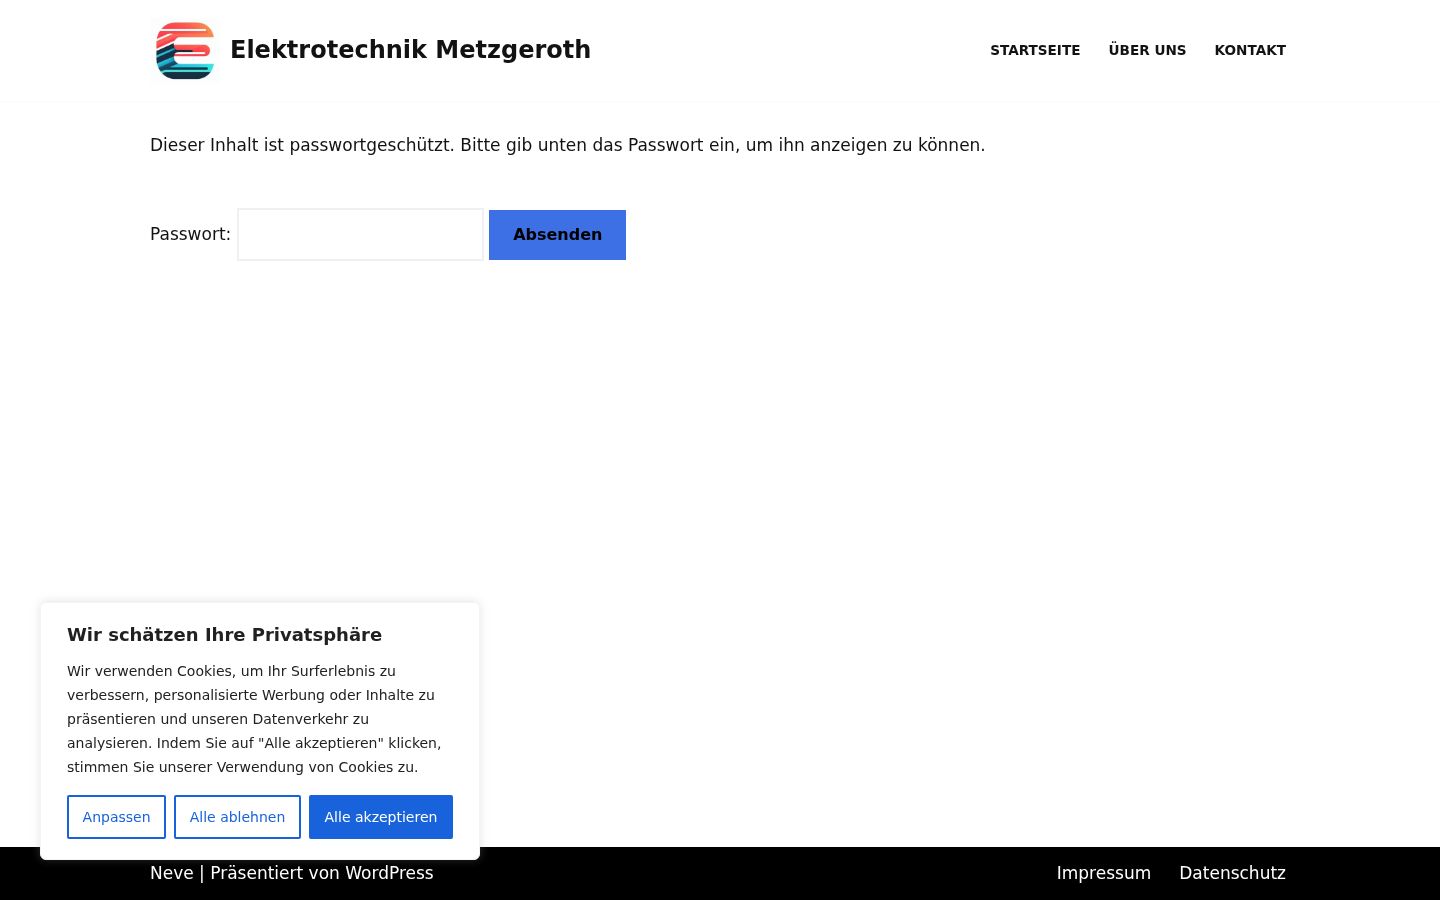This screenshot has width=1440, height=900.
Task: Reject cookies with Alle ablehnen
Action: tap(237, 817)
